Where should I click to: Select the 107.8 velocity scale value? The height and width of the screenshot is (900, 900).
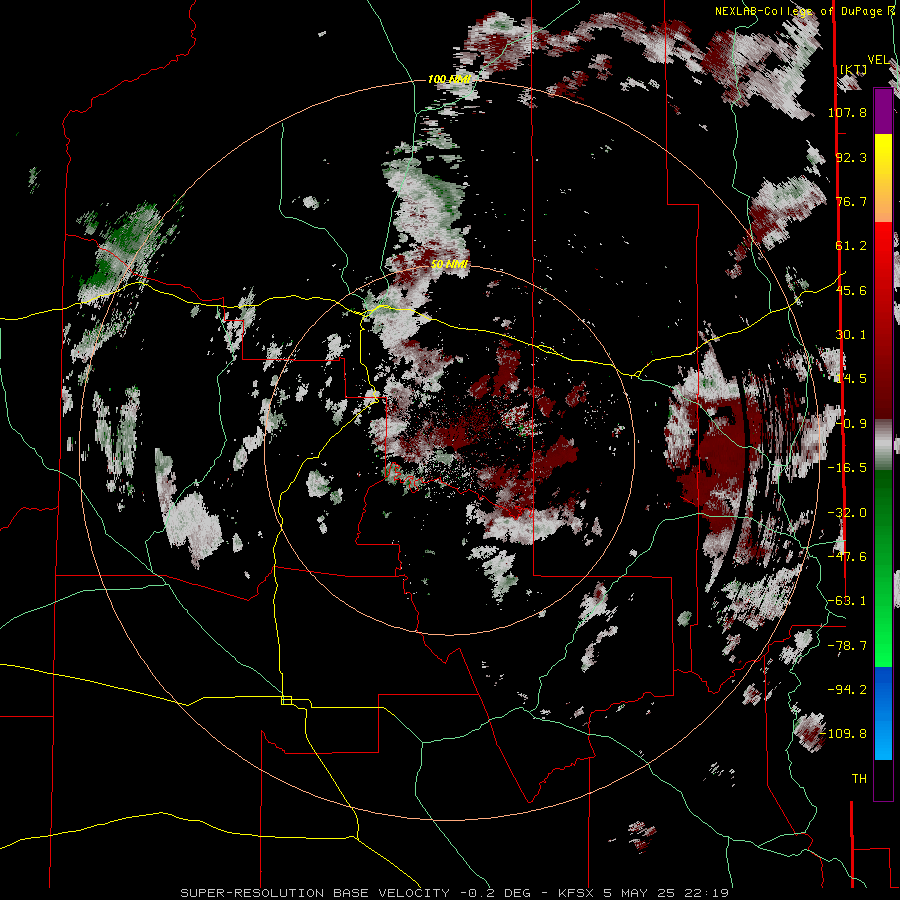pyautogui.click(x=847, y=112)
